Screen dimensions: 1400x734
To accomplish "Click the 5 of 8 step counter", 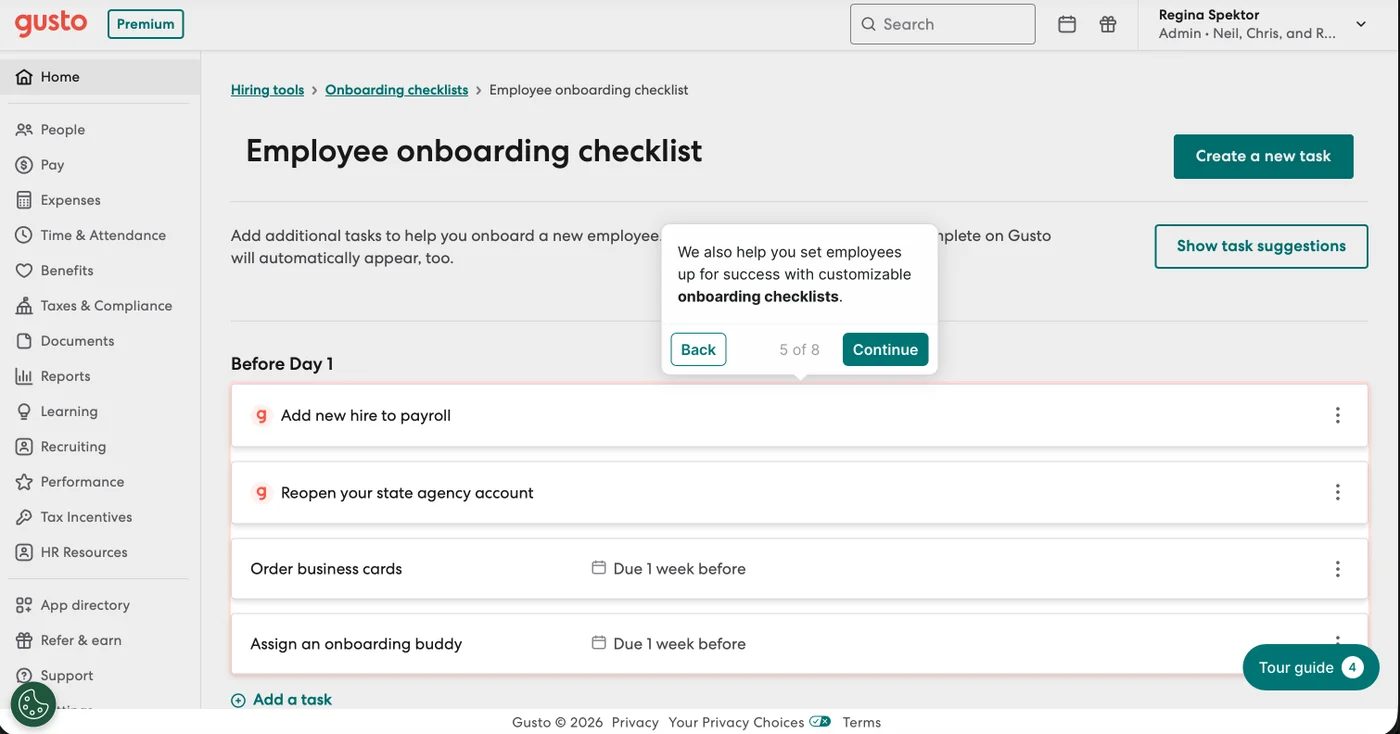I will 800,350.
